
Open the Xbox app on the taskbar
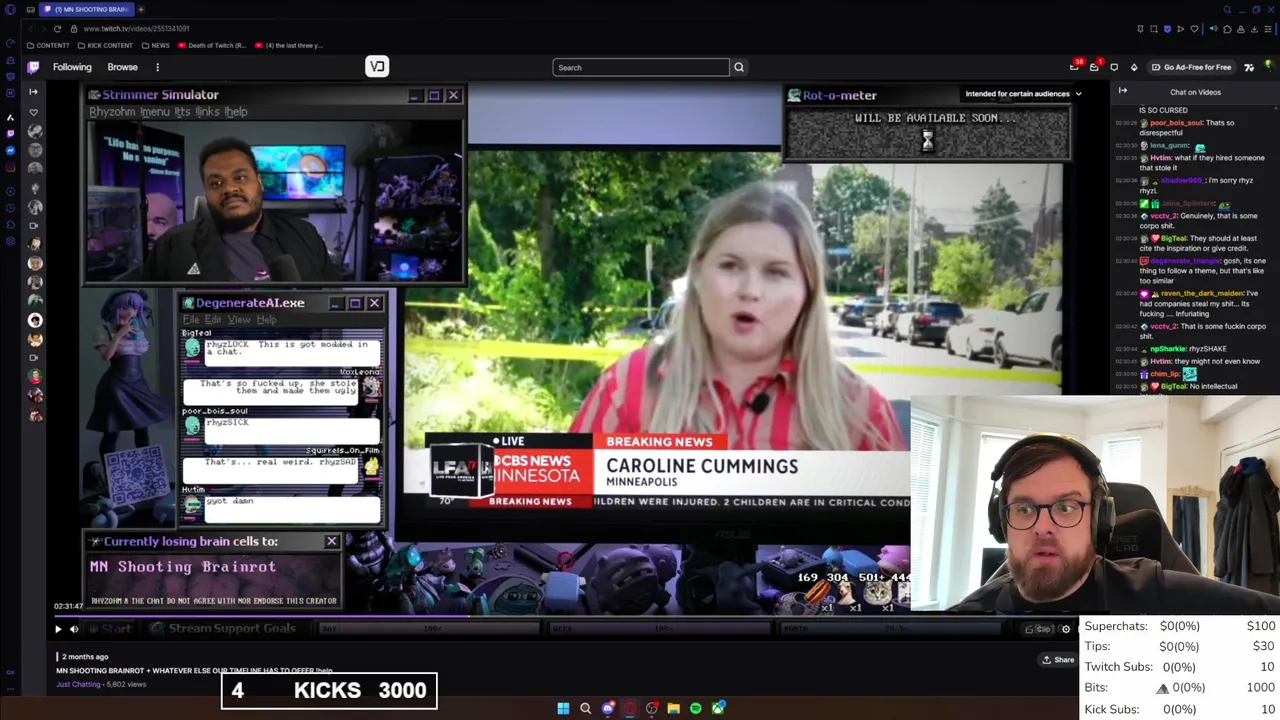click(719, 708)
